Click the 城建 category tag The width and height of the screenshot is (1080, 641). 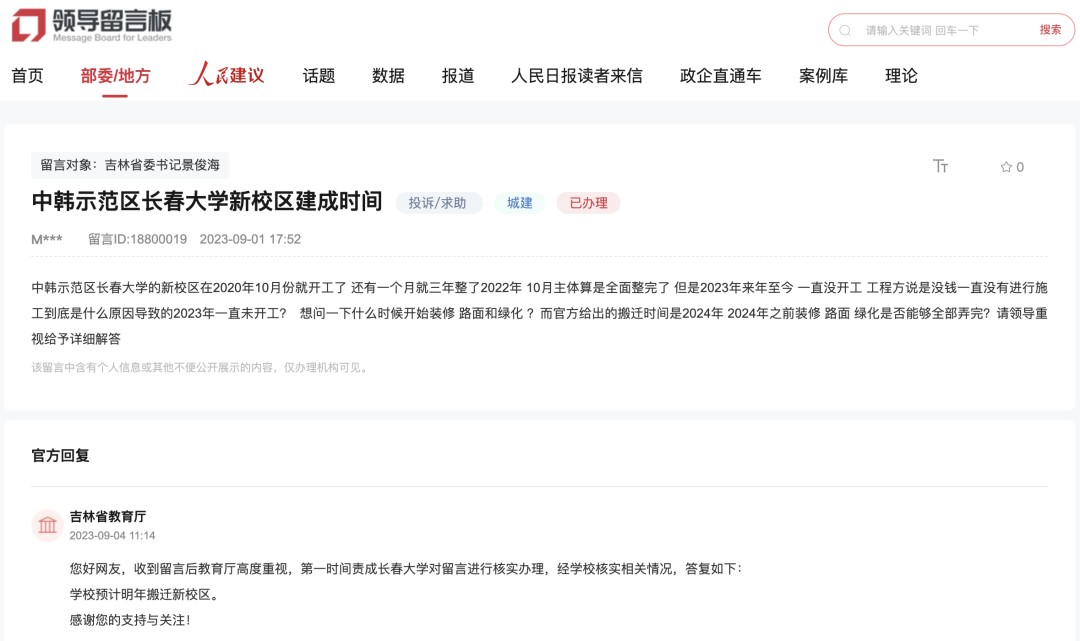(x=519, y=203)
